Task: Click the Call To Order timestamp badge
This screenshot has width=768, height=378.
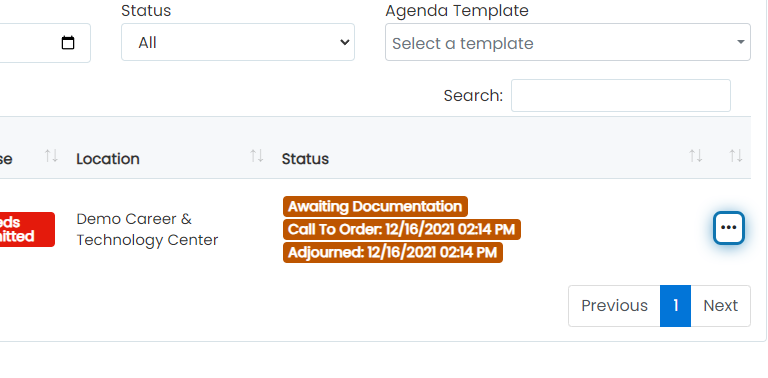Action: 402,229
